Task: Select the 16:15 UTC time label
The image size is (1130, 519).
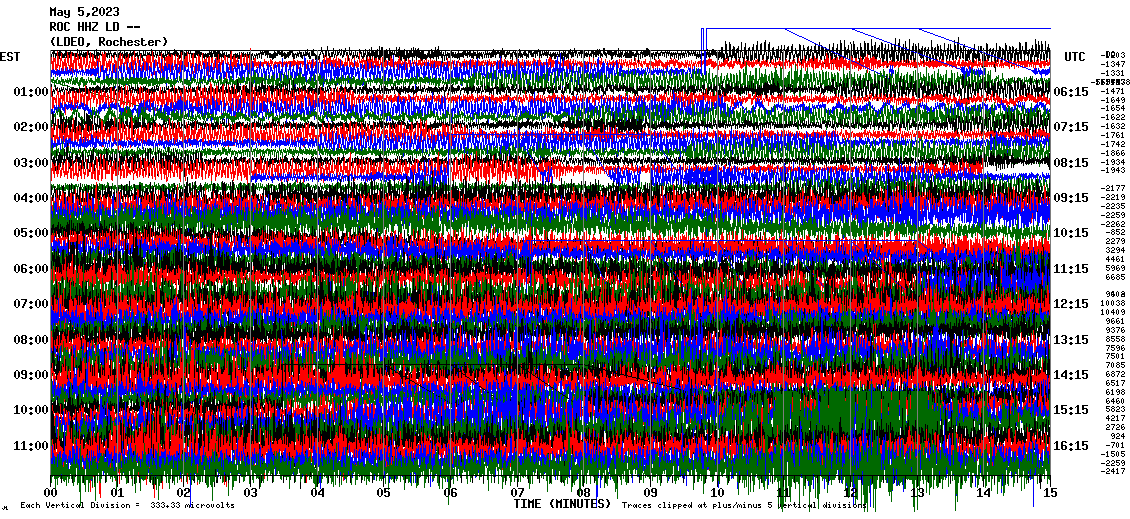Action: [x=1070, y=446]
